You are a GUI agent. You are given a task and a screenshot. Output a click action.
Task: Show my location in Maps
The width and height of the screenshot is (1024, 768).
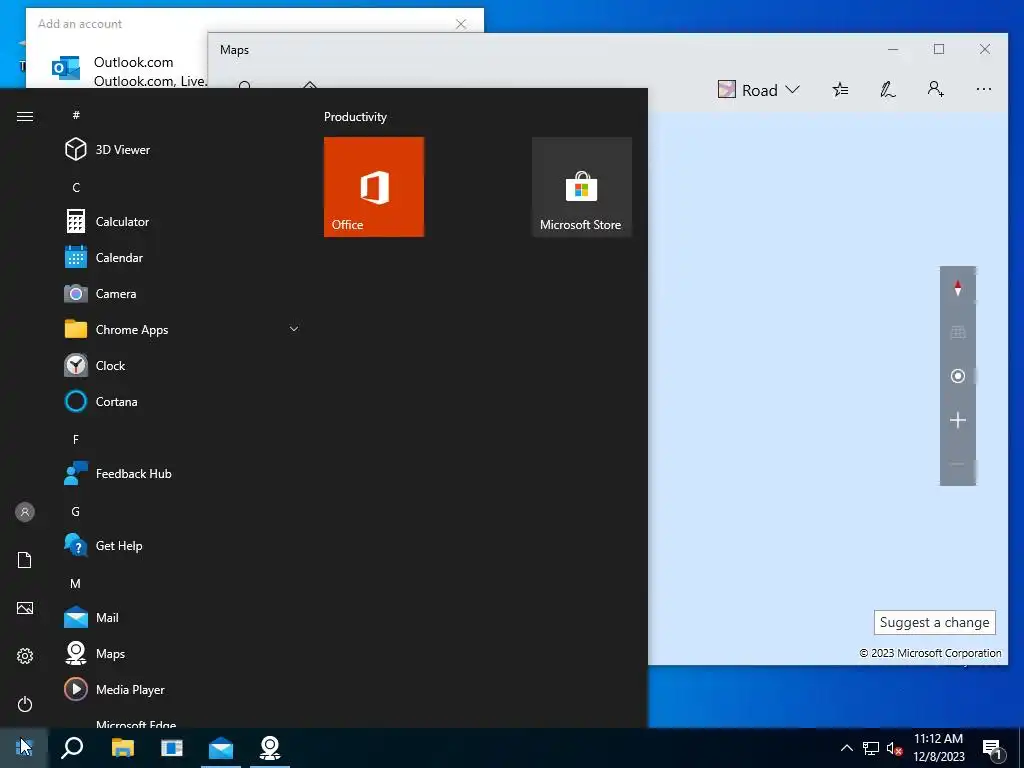point(958,376)
